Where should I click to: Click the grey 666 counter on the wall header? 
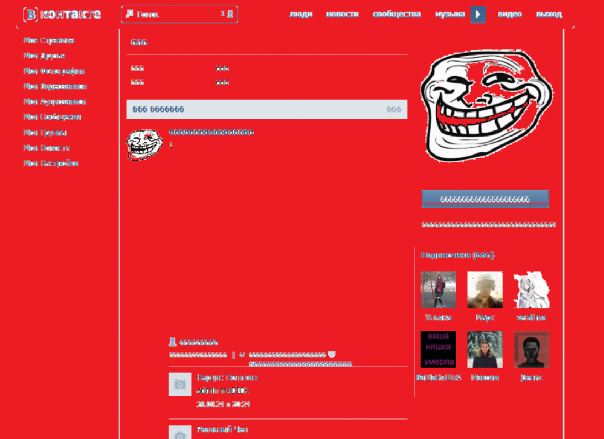394,109
